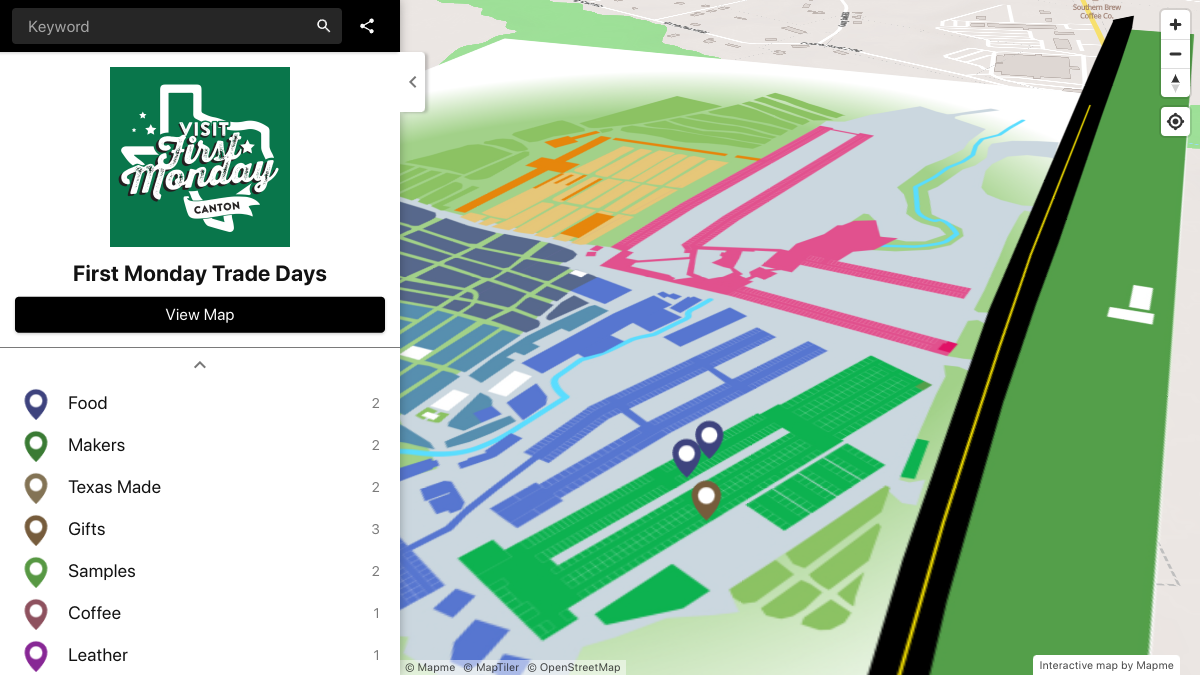Collapse the side panel with the arrow
The width and height of the screenshot is (1200, 675).
coord(413,82)
